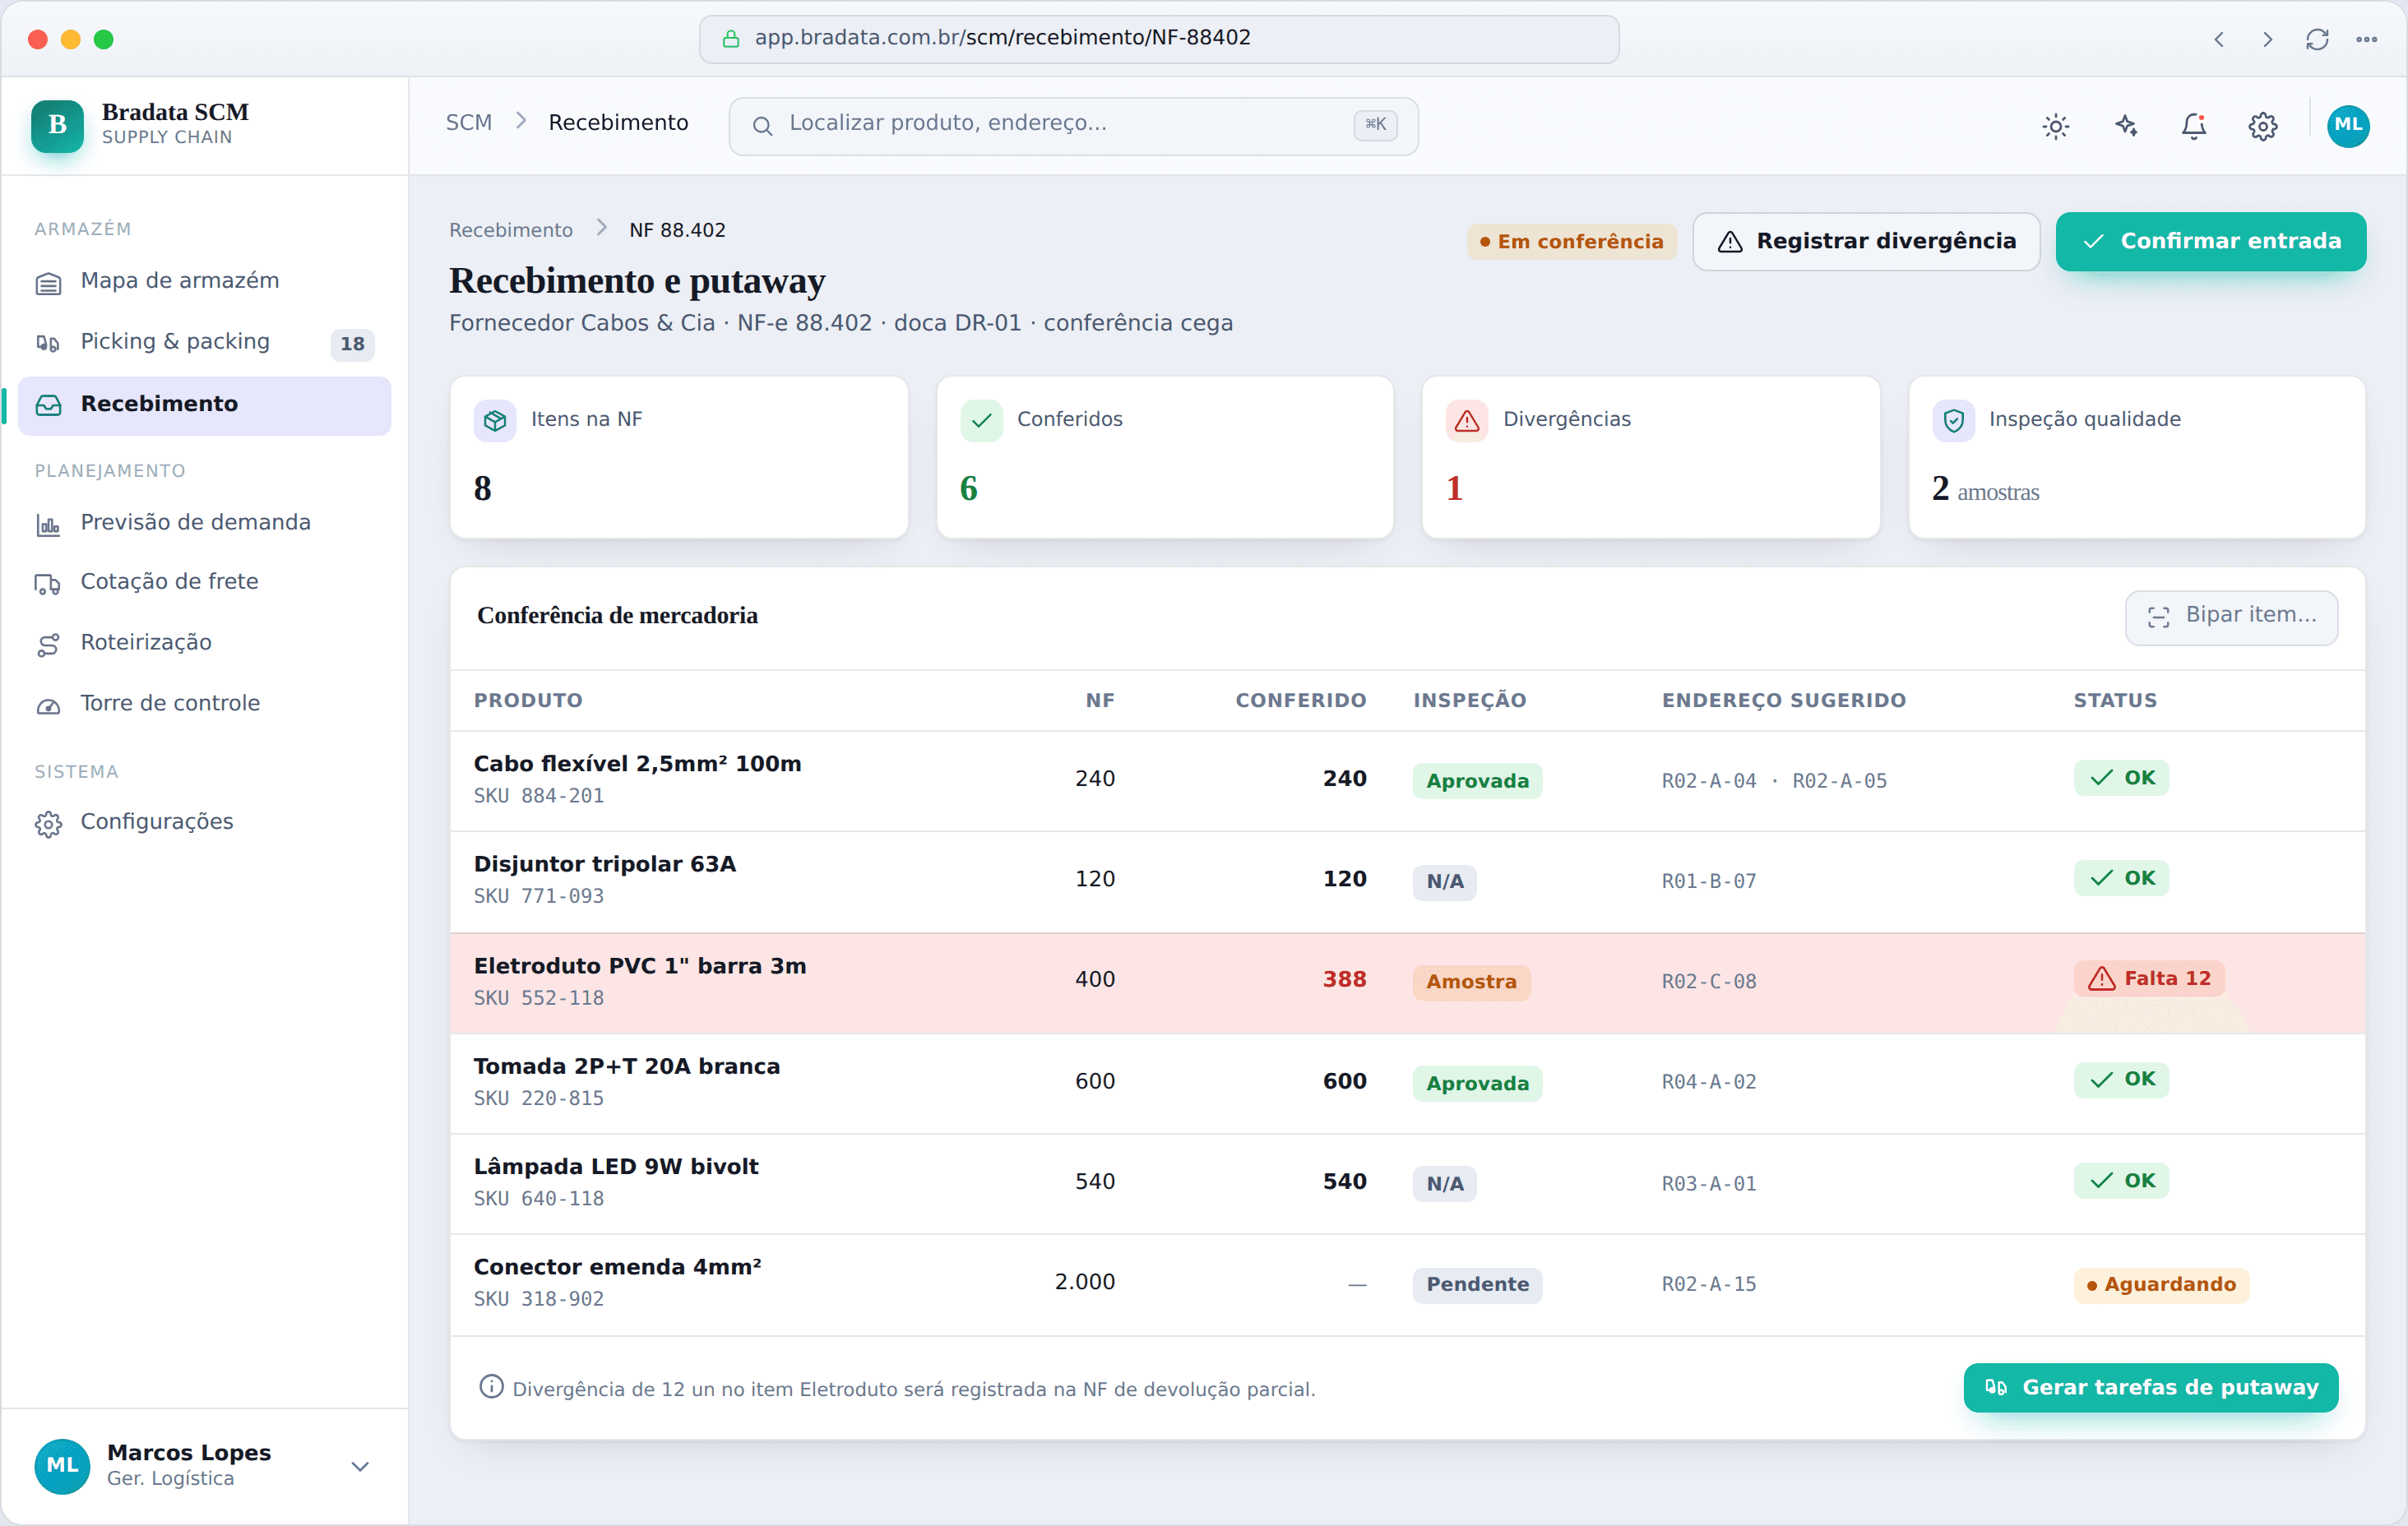Open Mapa de armazém

(x=204, y=281)
